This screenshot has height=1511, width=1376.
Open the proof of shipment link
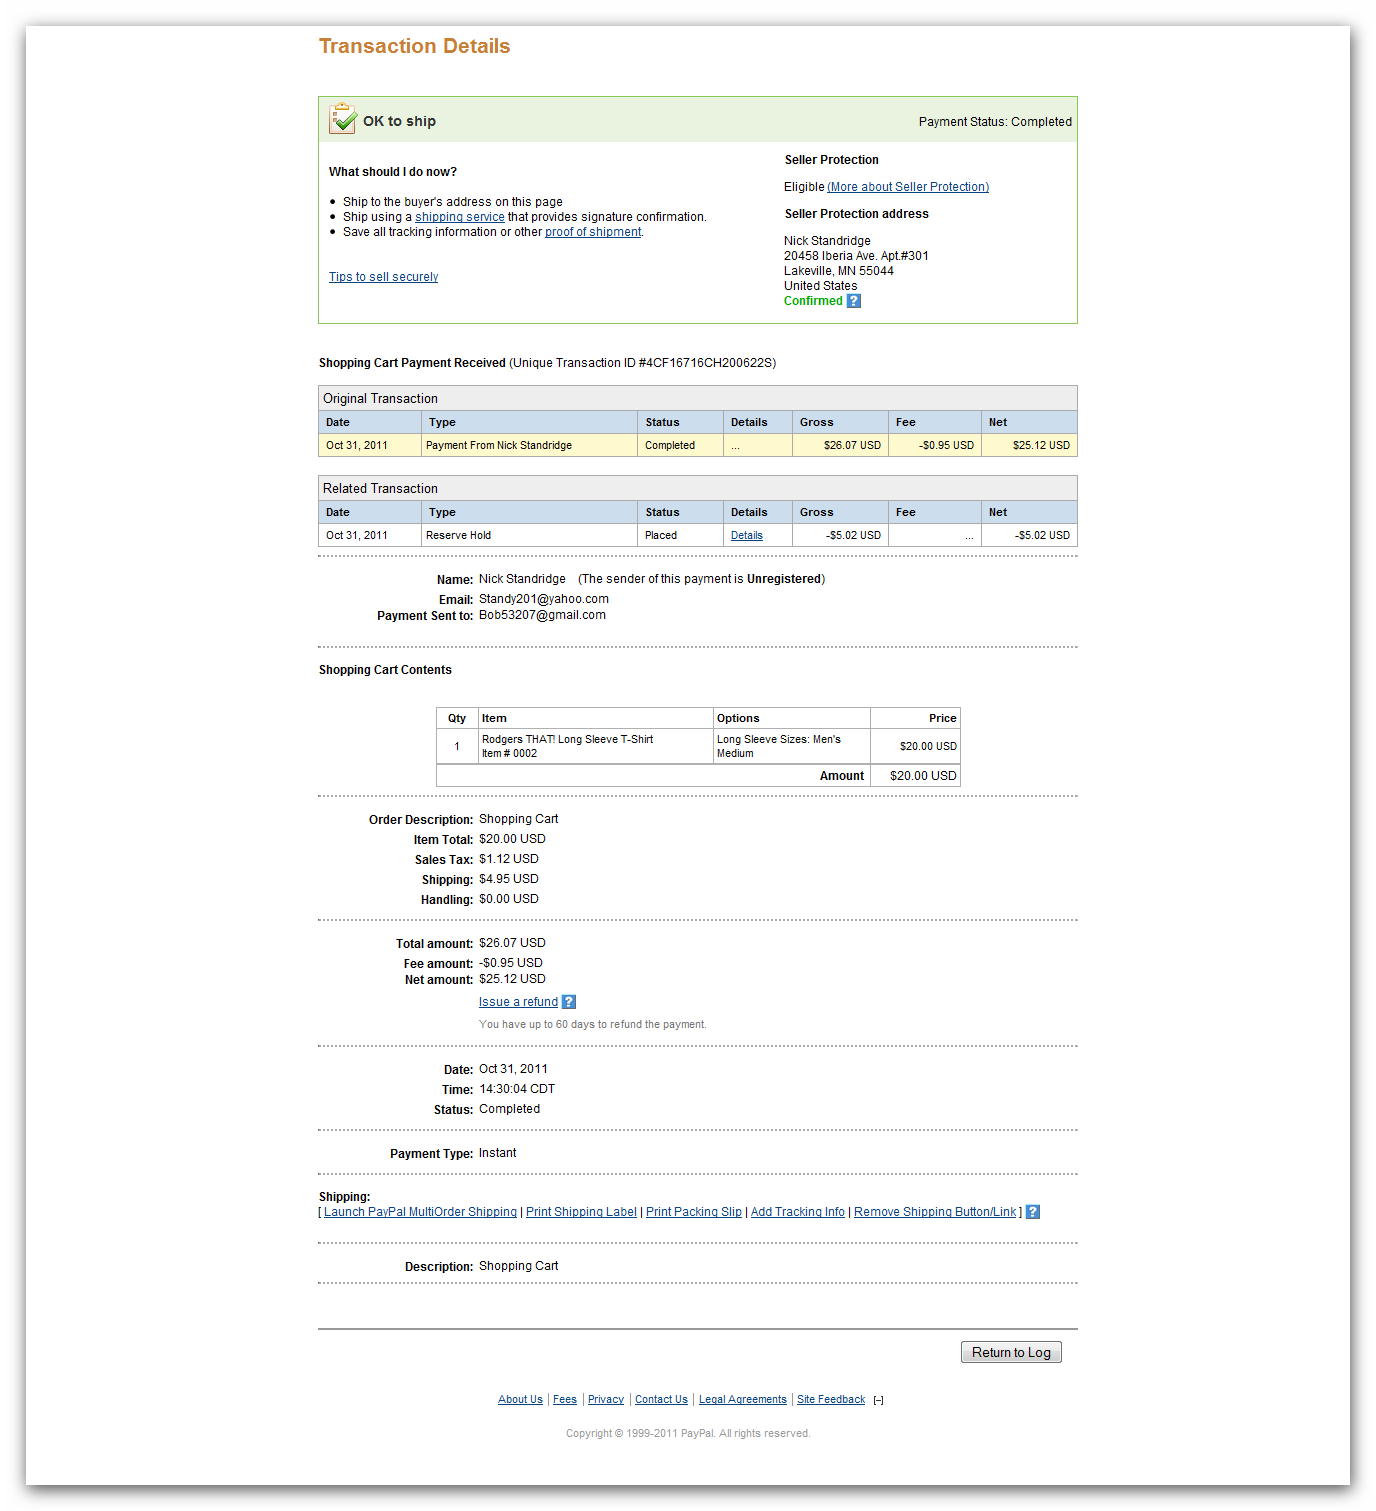(x=593, y=232)
